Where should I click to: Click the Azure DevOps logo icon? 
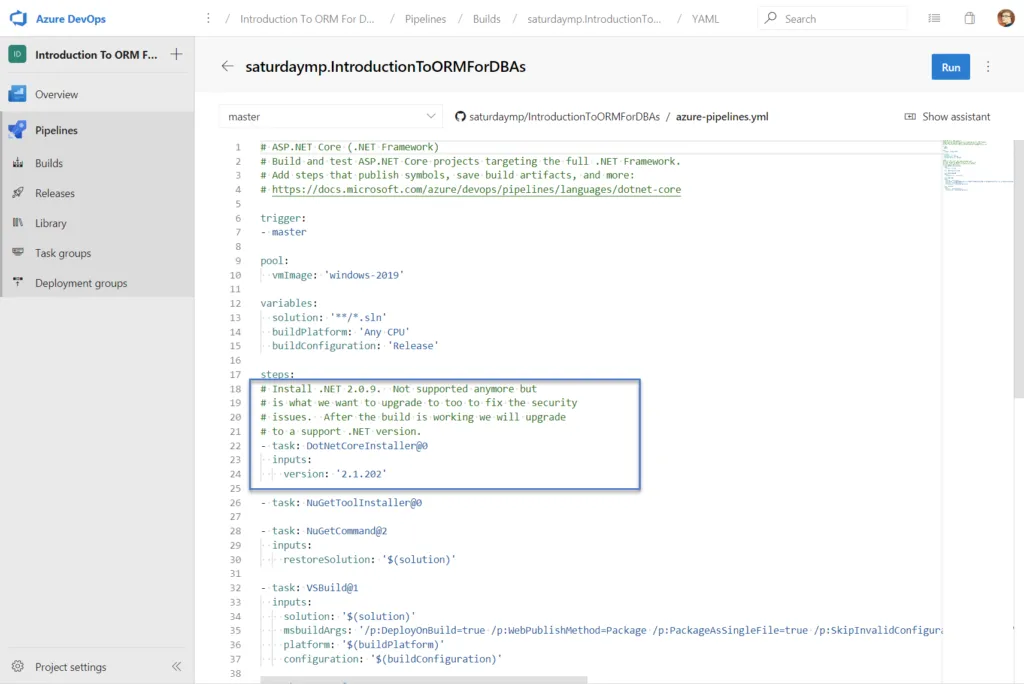coord(18,18)
